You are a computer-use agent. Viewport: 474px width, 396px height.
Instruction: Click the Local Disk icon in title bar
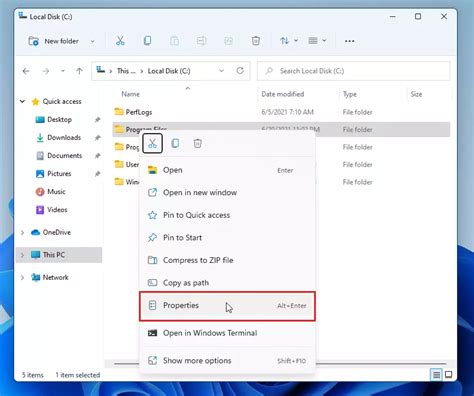pos(23,16)
